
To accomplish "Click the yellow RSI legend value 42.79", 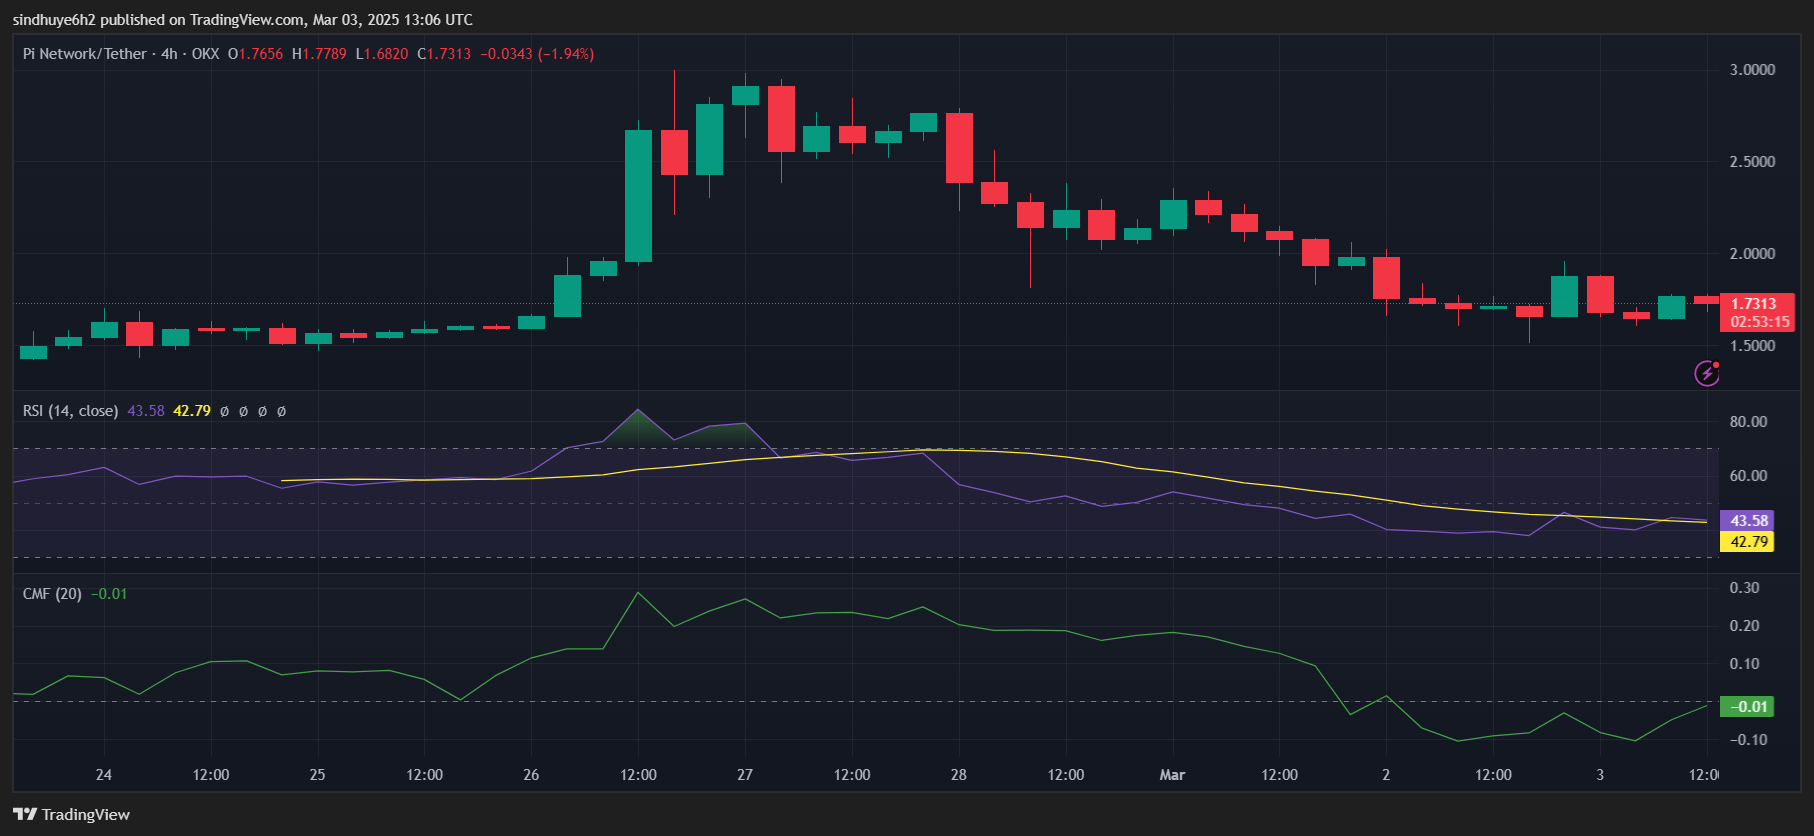I will [x=192, y=411].
